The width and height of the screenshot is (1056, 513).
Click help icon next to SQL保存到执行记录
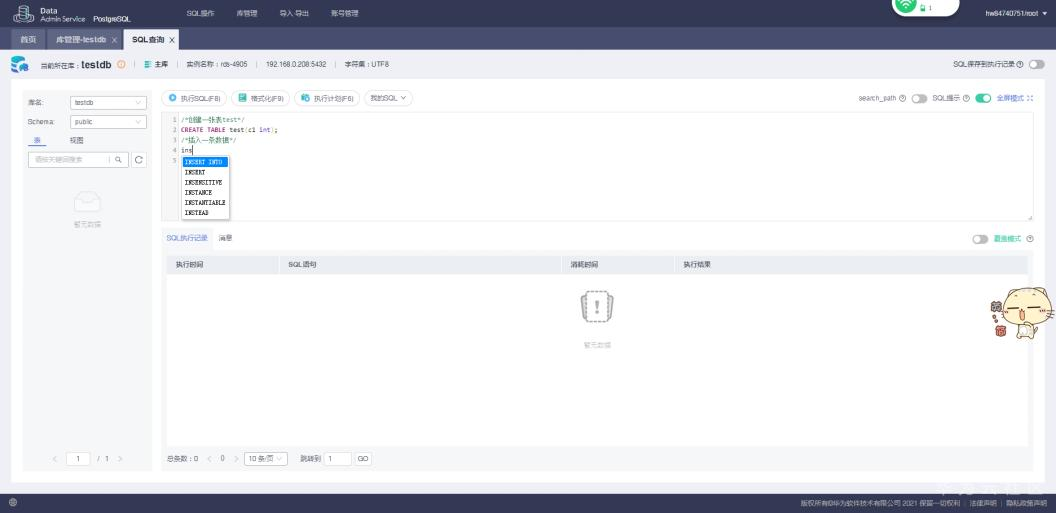[x=1020, y=65]
